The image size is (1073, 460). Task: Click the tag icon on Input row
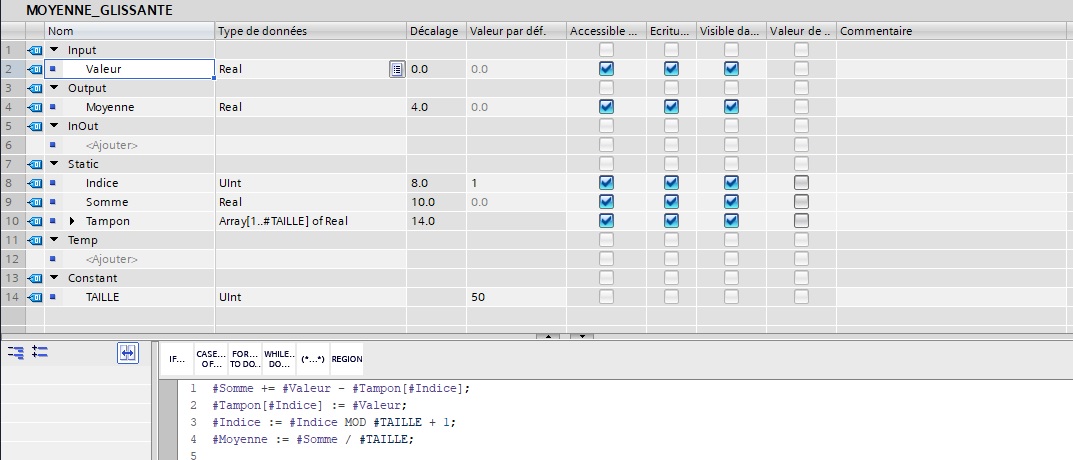tap(35, 50)
